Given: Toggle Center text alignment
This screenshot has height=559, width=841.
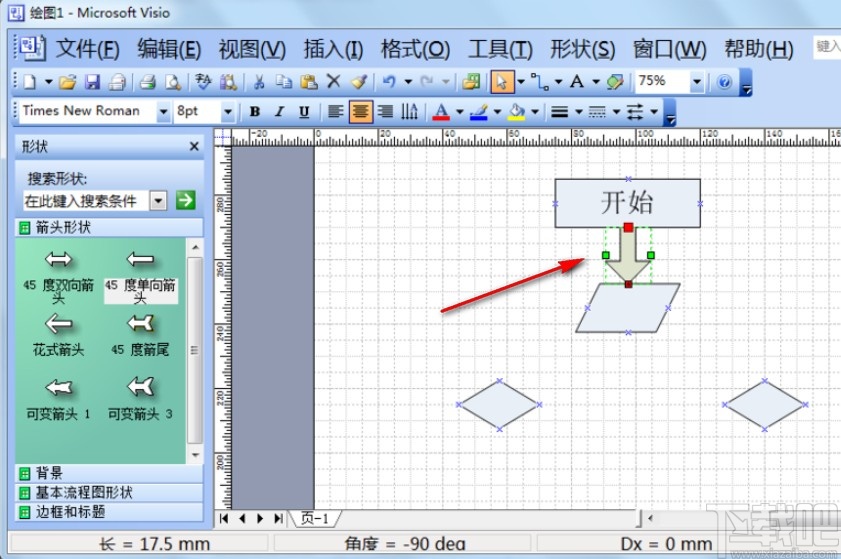Looking at the screenshot, I should pos(360,112).
